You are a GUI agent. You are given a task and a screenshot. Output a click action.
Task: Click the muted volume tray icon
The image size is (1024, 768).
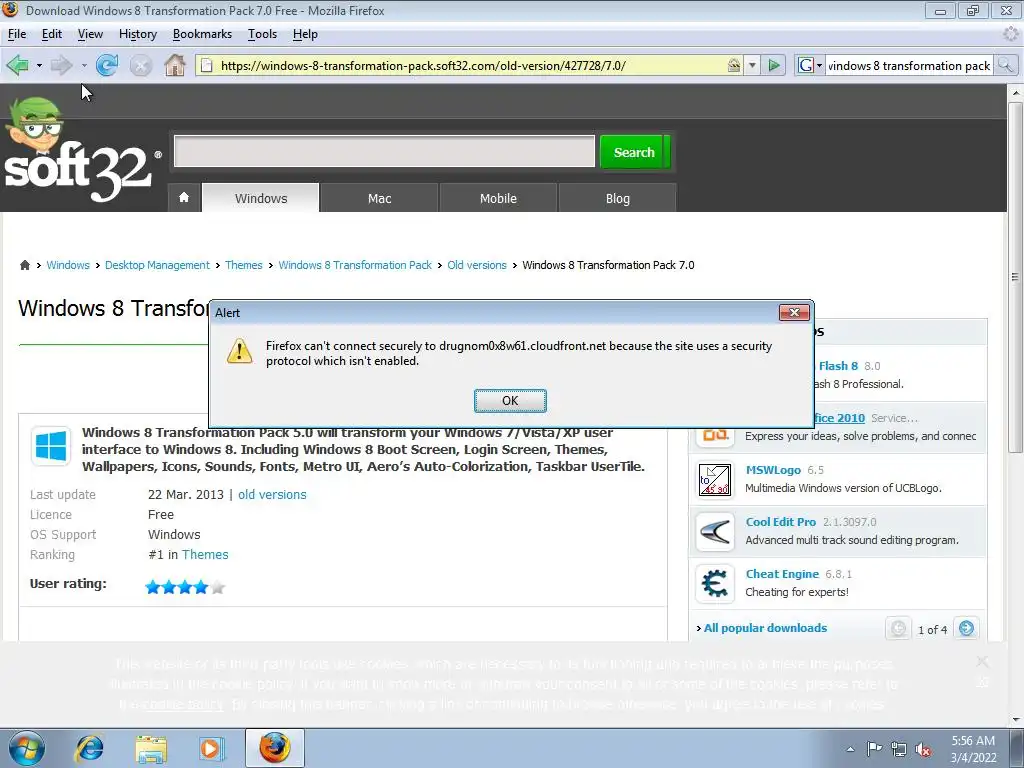[x=923, y=750]
